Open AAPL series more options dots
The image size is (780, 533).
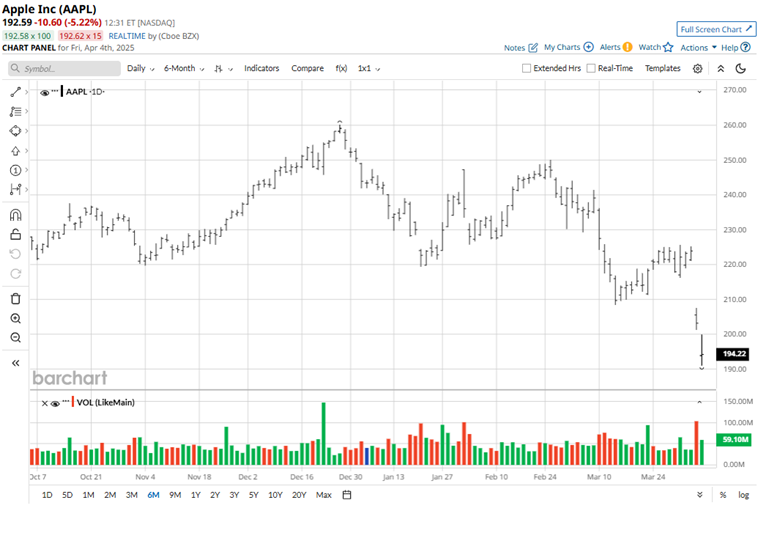[x=55, y=91]
